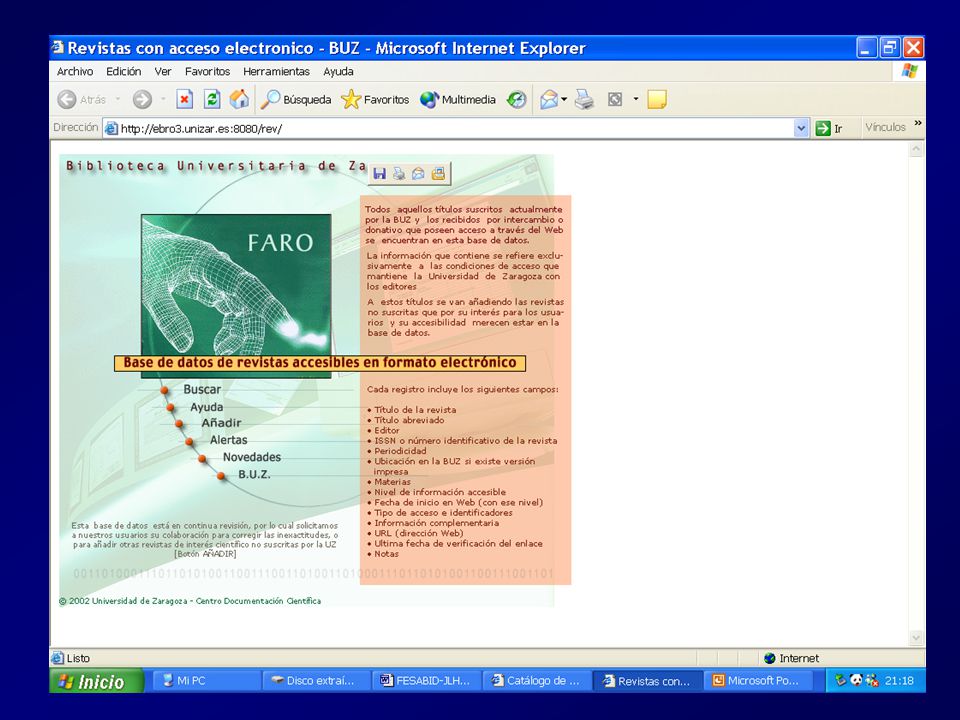
Task: Go back with the Atrás button
Action: (81, 99)
